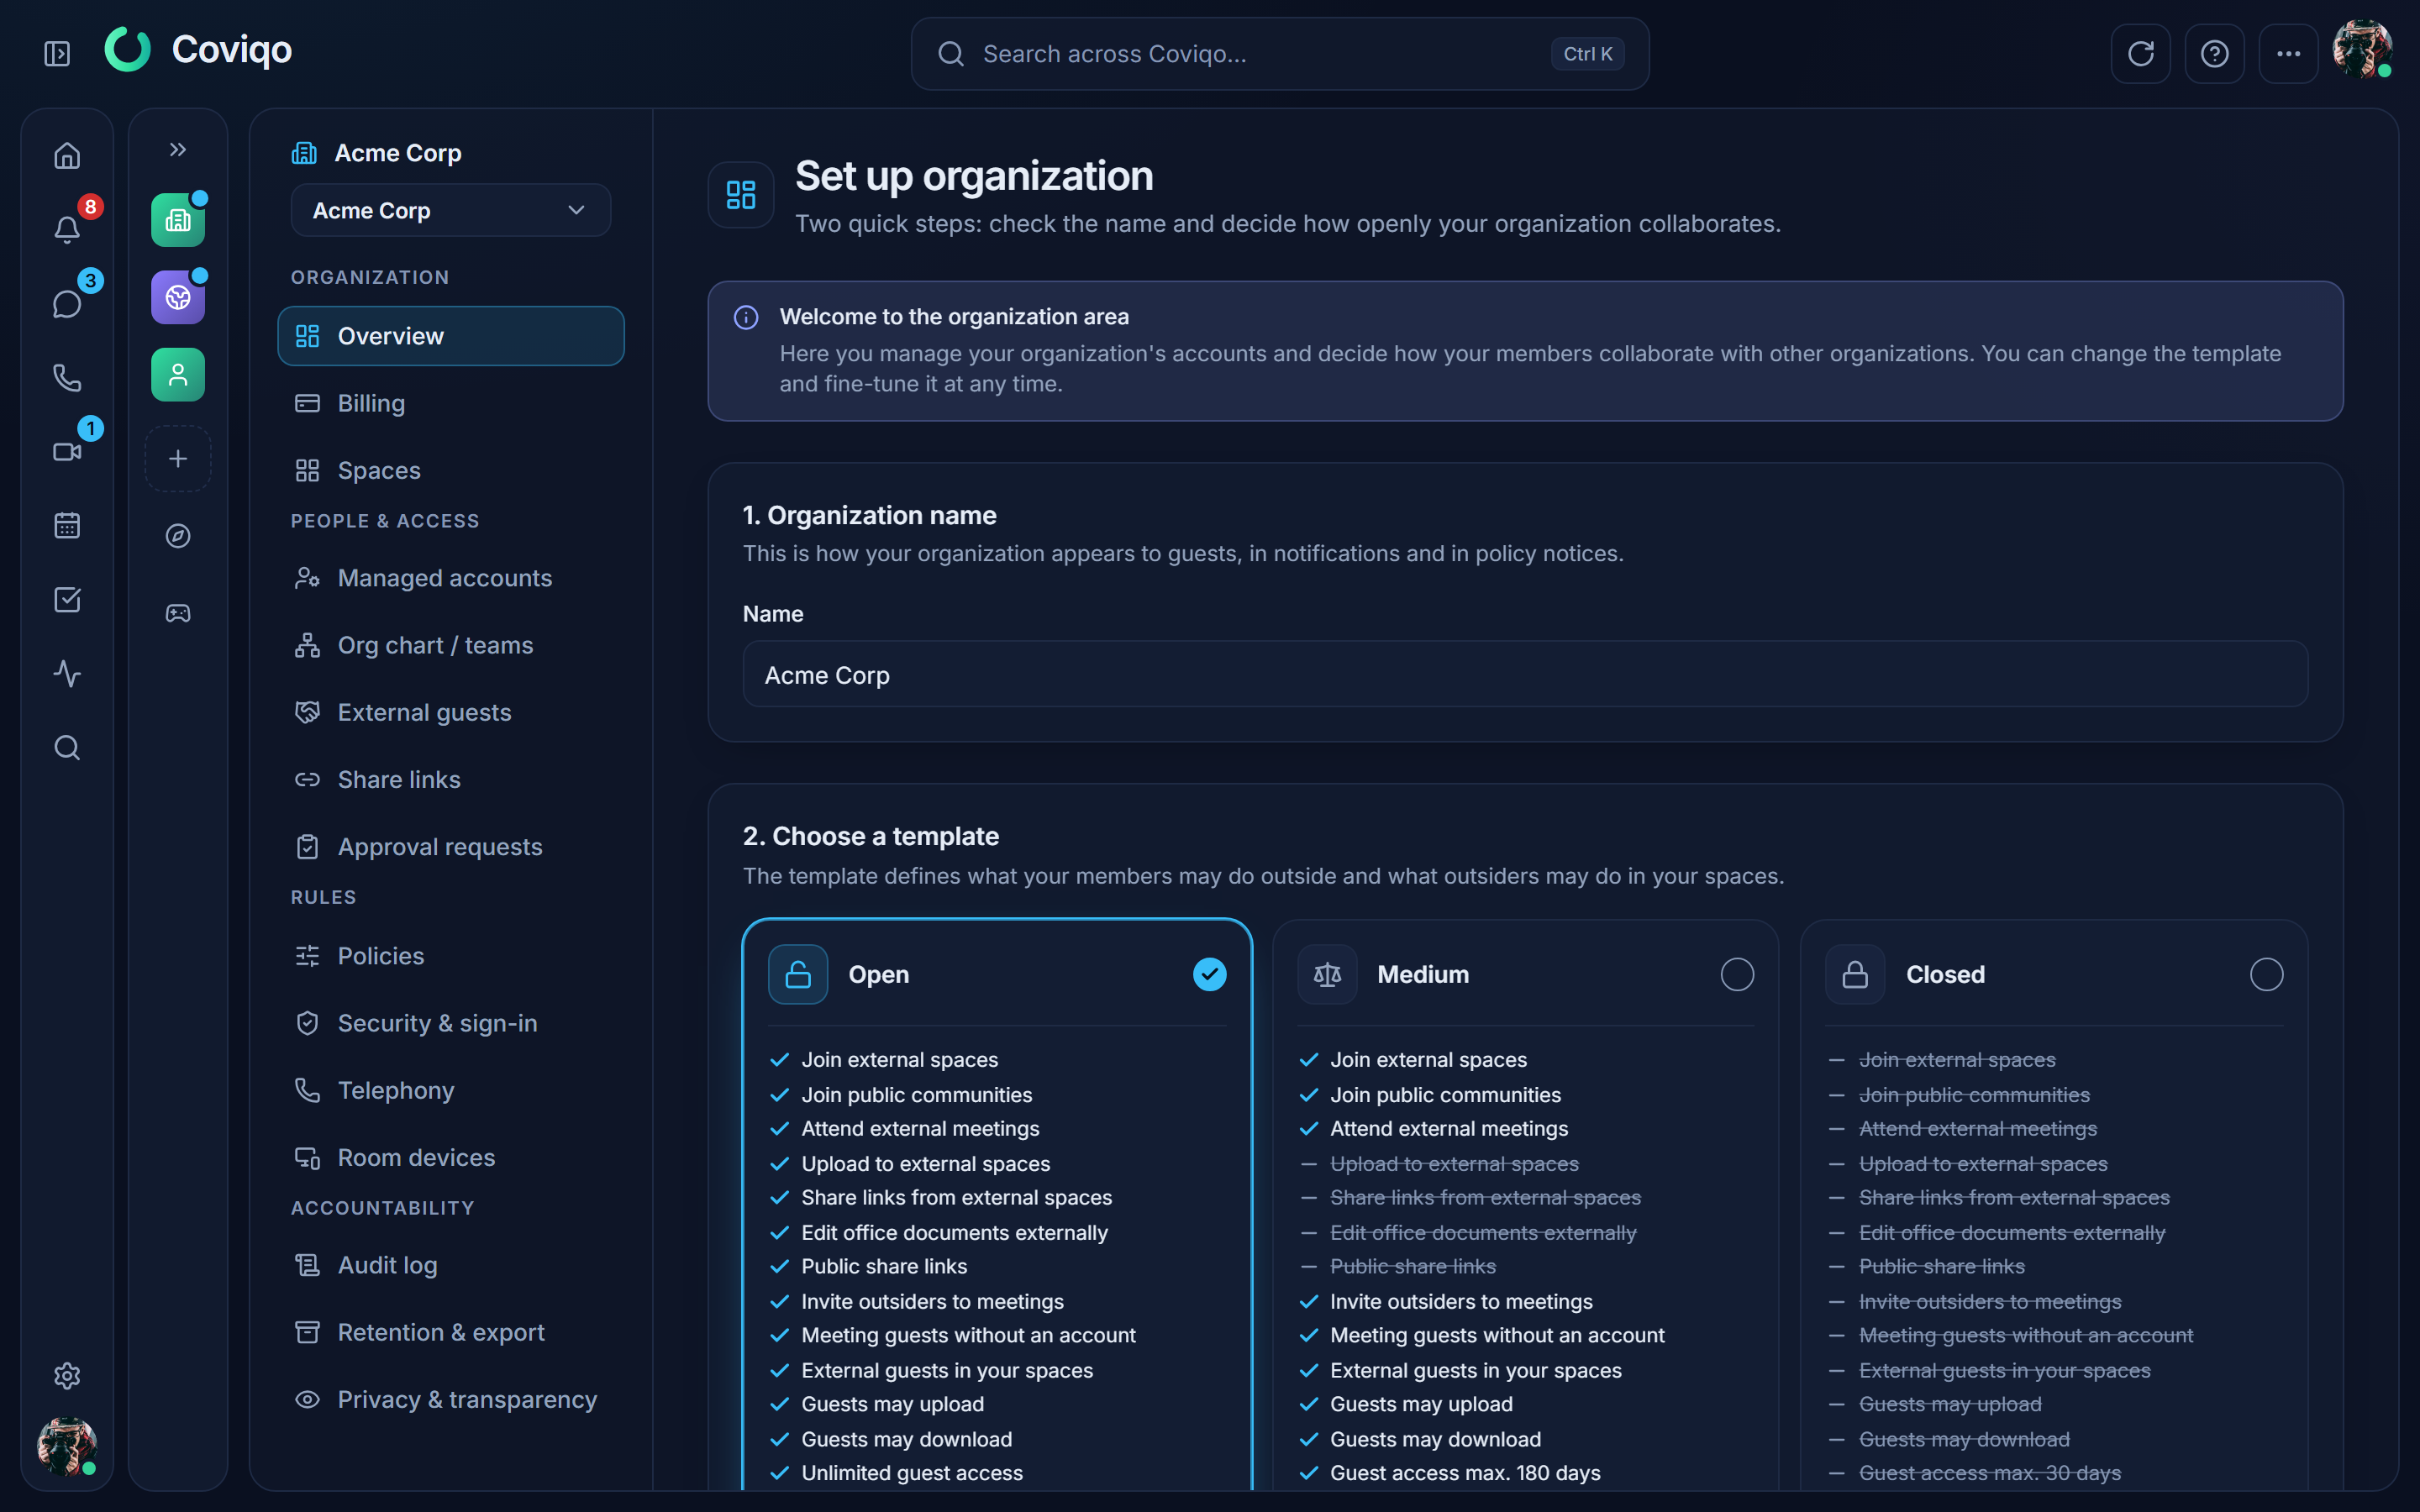Click the organization Name input field
The image size is (2420, 1512).
[1525, 675]
